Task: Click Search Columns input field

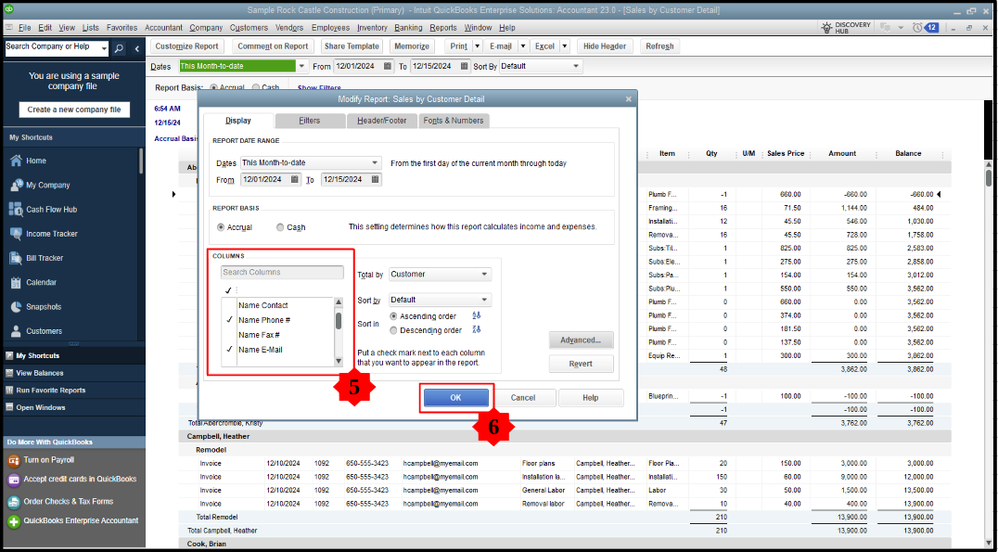Action: pos(282,272)
